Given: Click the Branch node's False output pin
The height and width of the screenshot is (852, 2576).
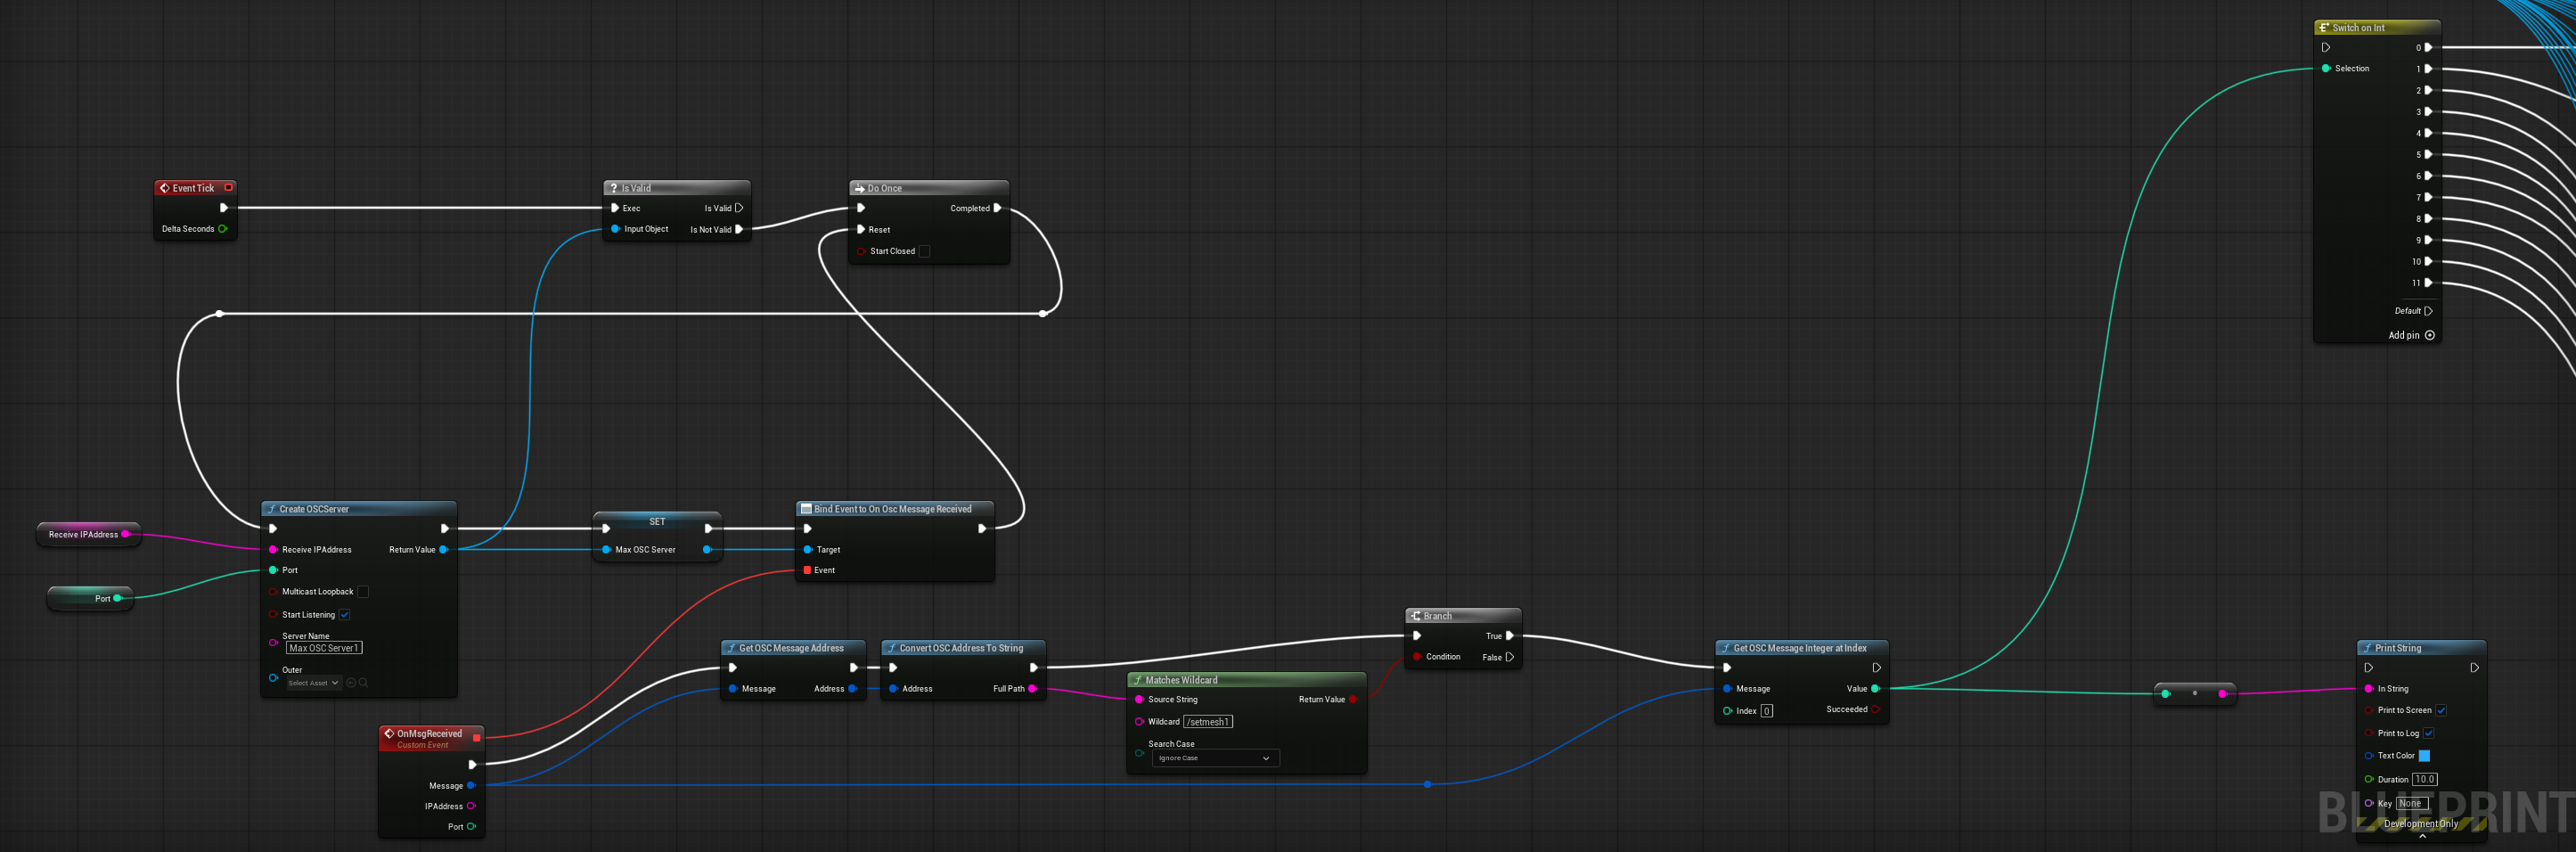Looking at the screenshot, I should click(x=1509, y=657).
